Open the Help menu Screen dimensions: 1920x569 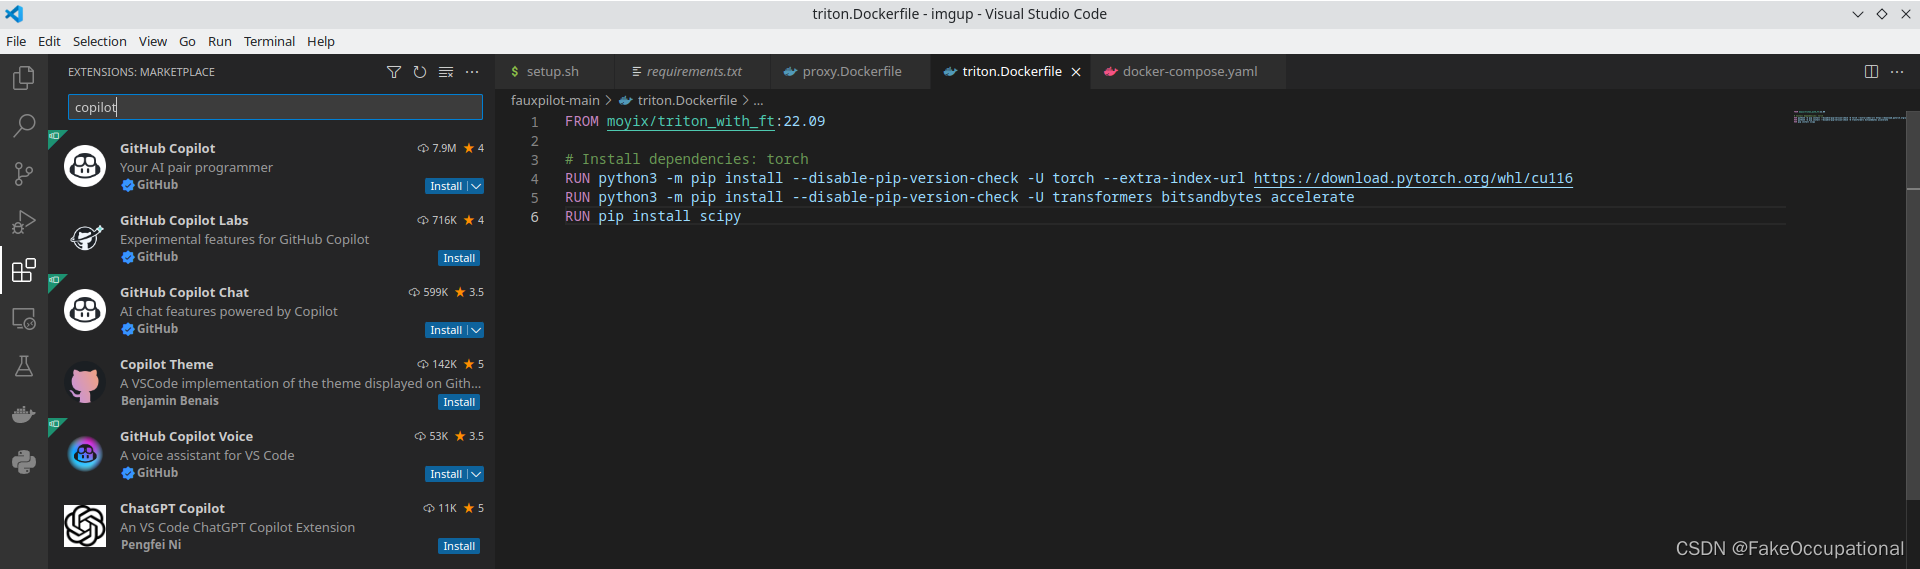(x=321, y=41)
